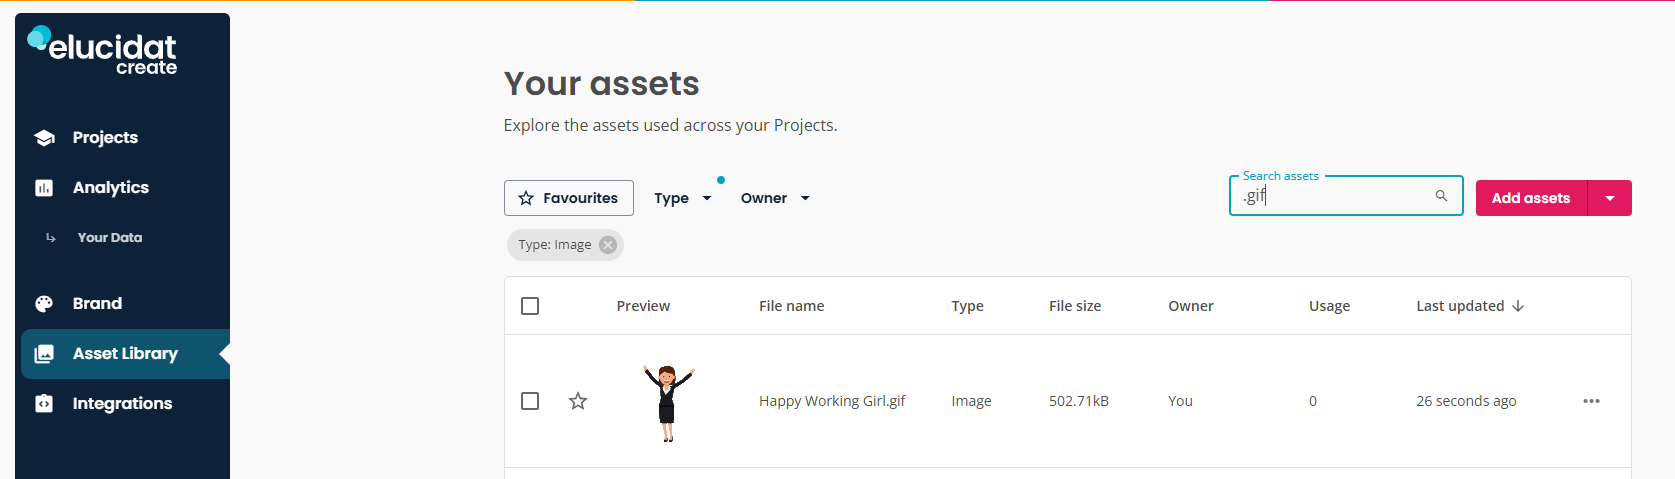
Task: Sort by Last updated arrow
Action: point(1518,306)
